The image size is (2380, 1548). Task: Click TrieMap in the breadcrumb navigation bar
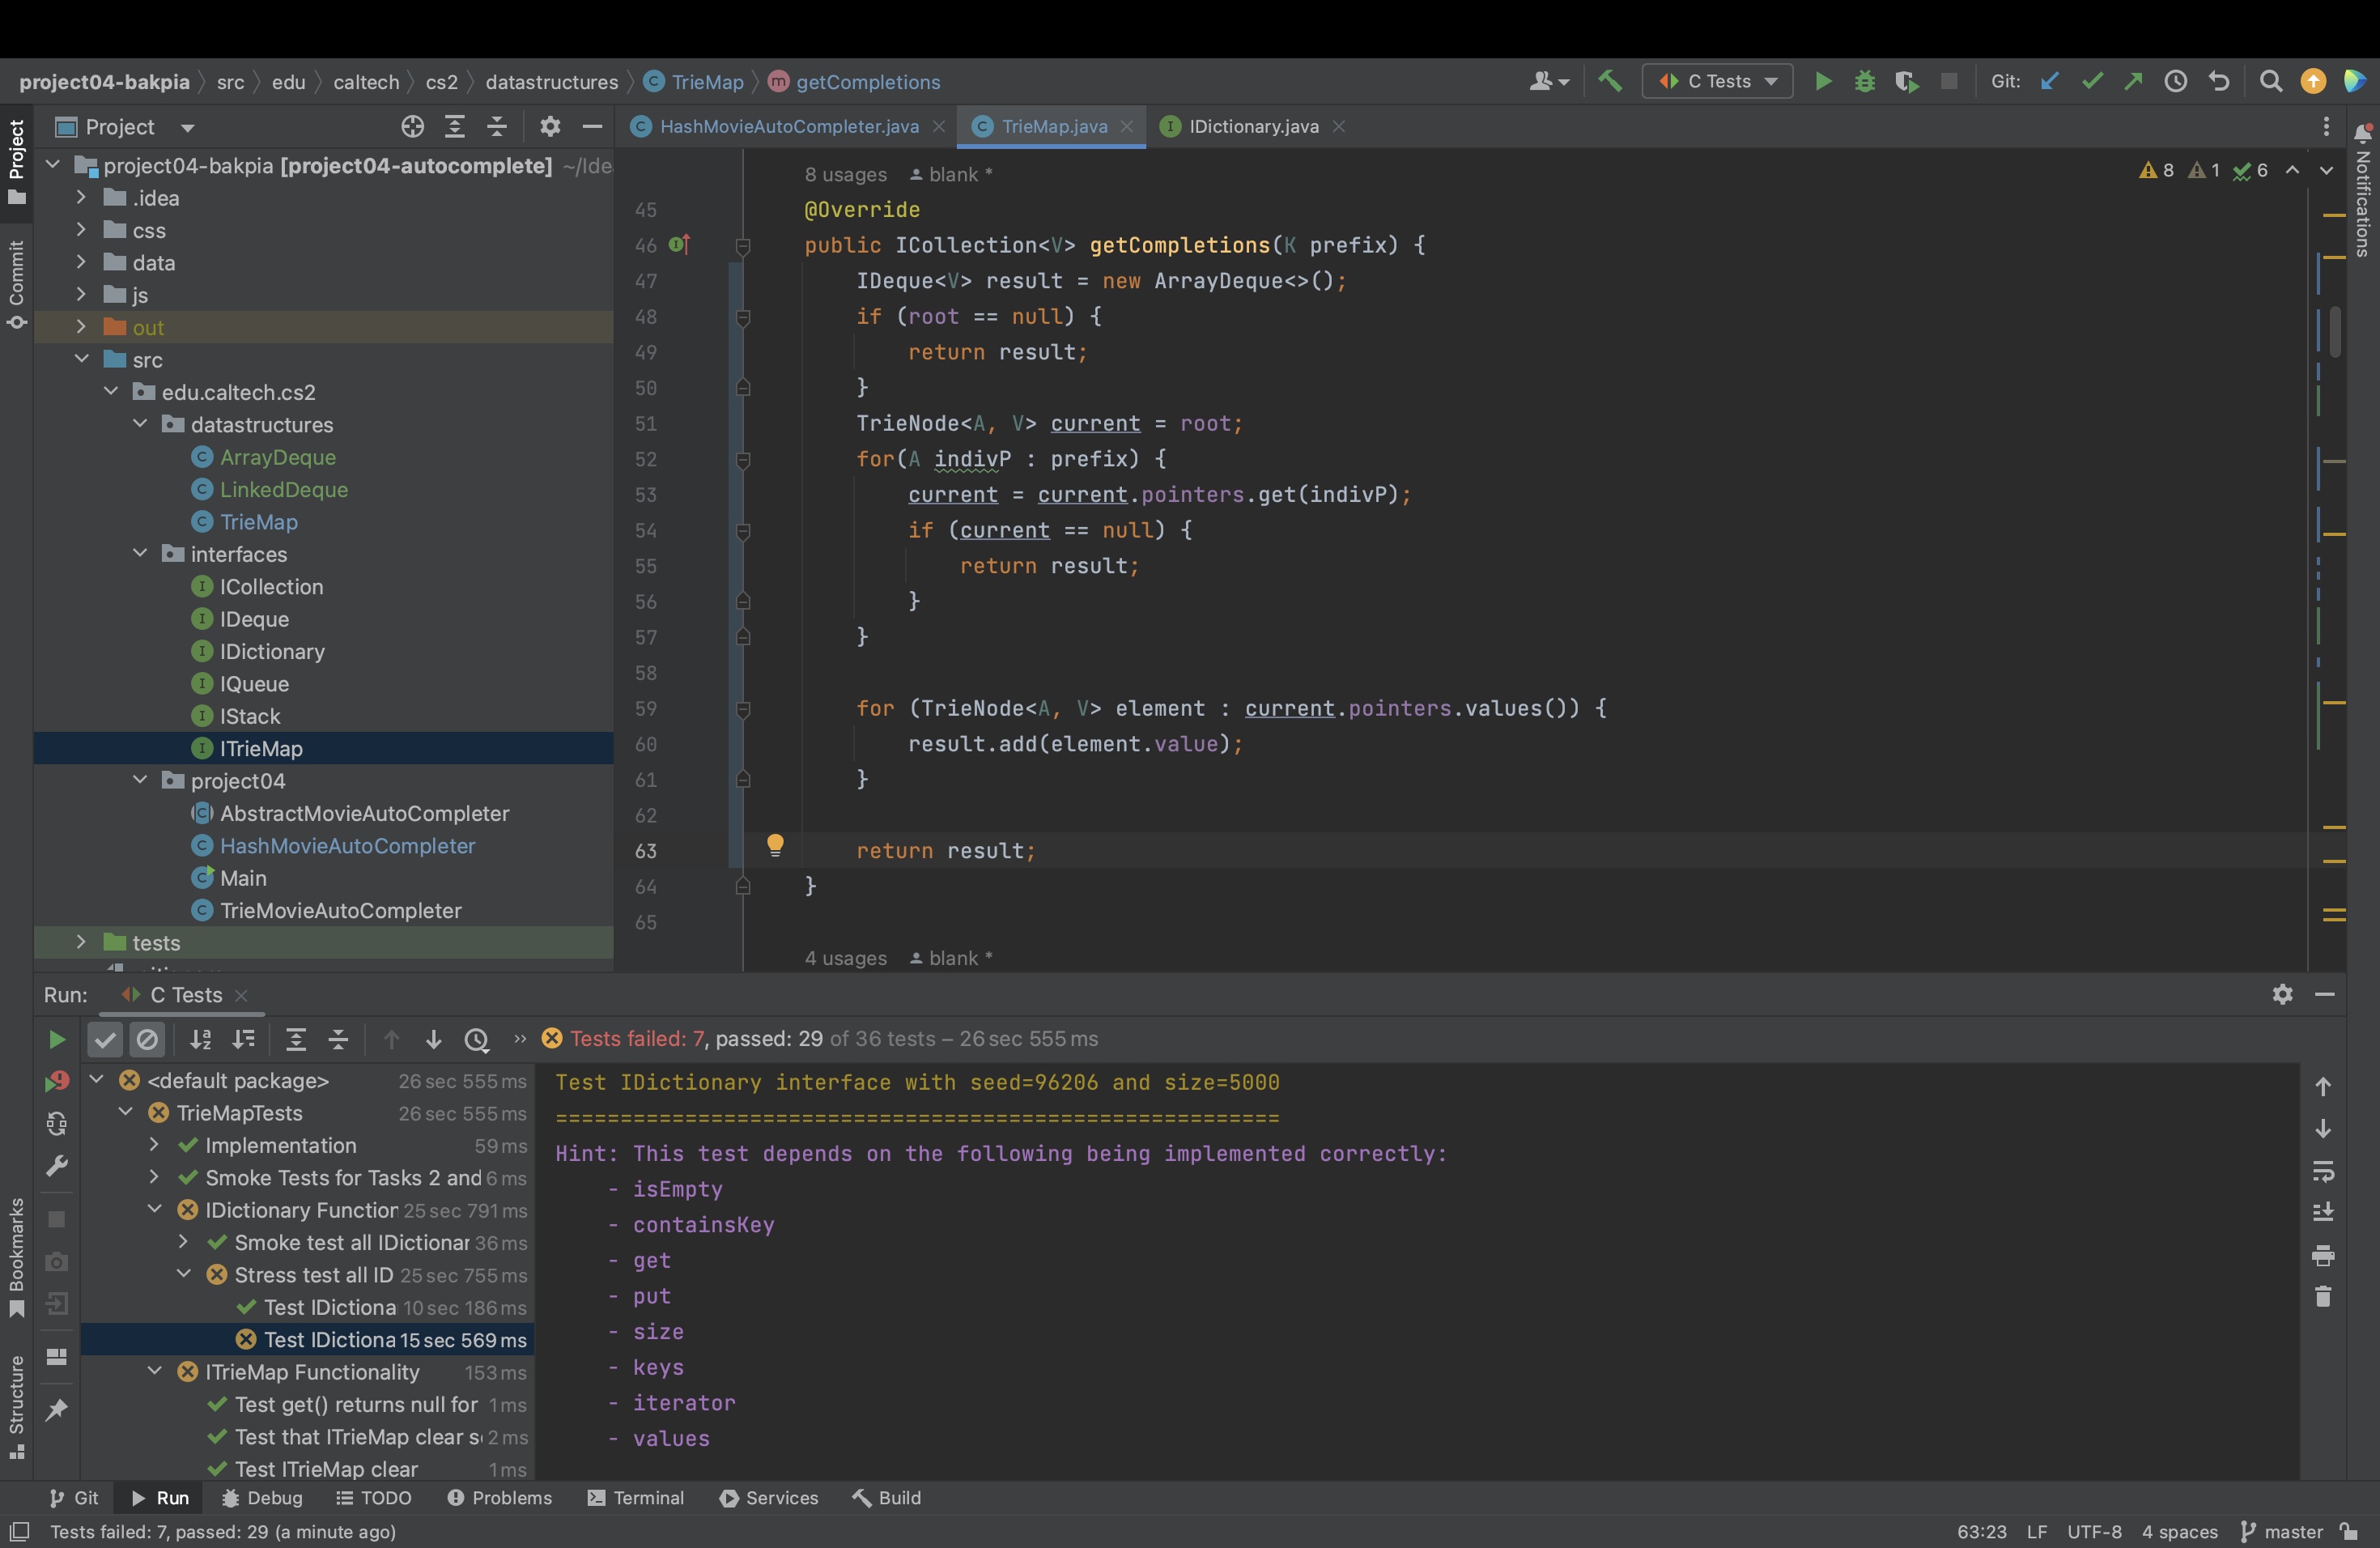click(707, 82)
